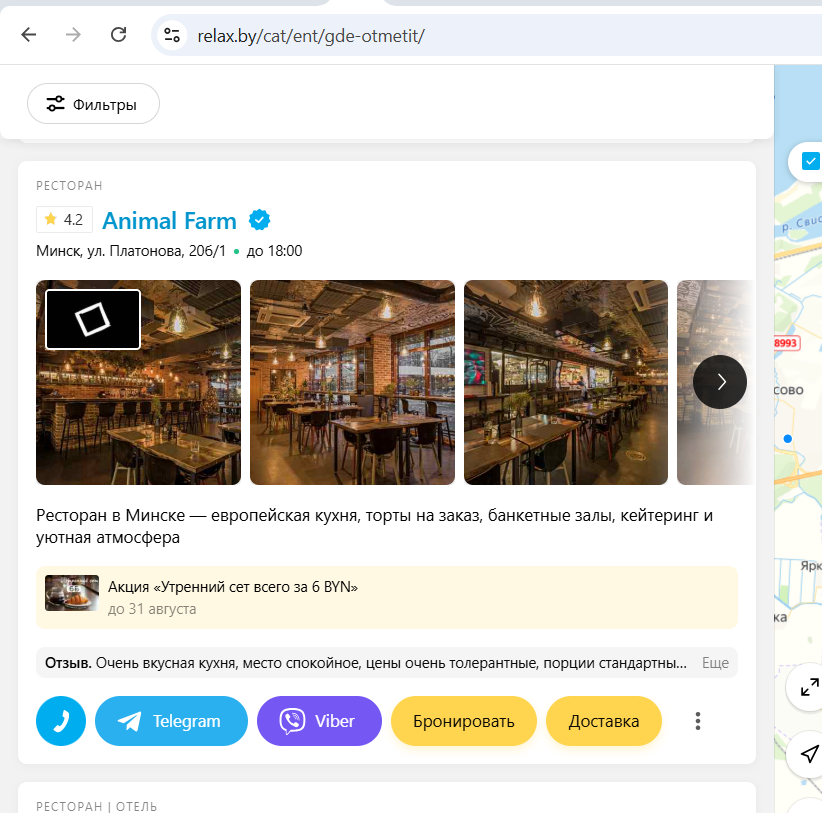Image resolution: width=822 pixels, height=813 pixels.
Task: View the second restaurant interior photo
Action: coord(352,382)
